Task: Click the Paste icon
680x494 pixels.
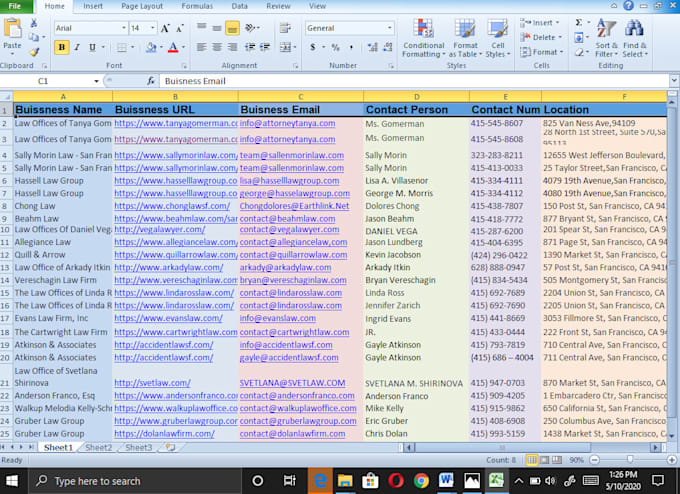Action: point(13,29)
